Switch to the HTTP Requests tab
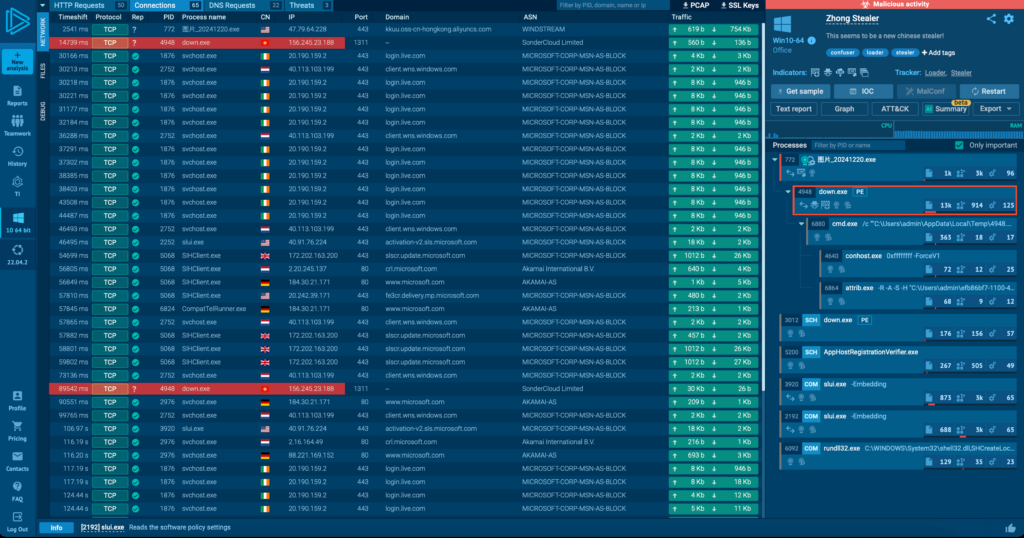Image resolution: width=1024 pixels, height=538 pixels. tap(80, 6)
